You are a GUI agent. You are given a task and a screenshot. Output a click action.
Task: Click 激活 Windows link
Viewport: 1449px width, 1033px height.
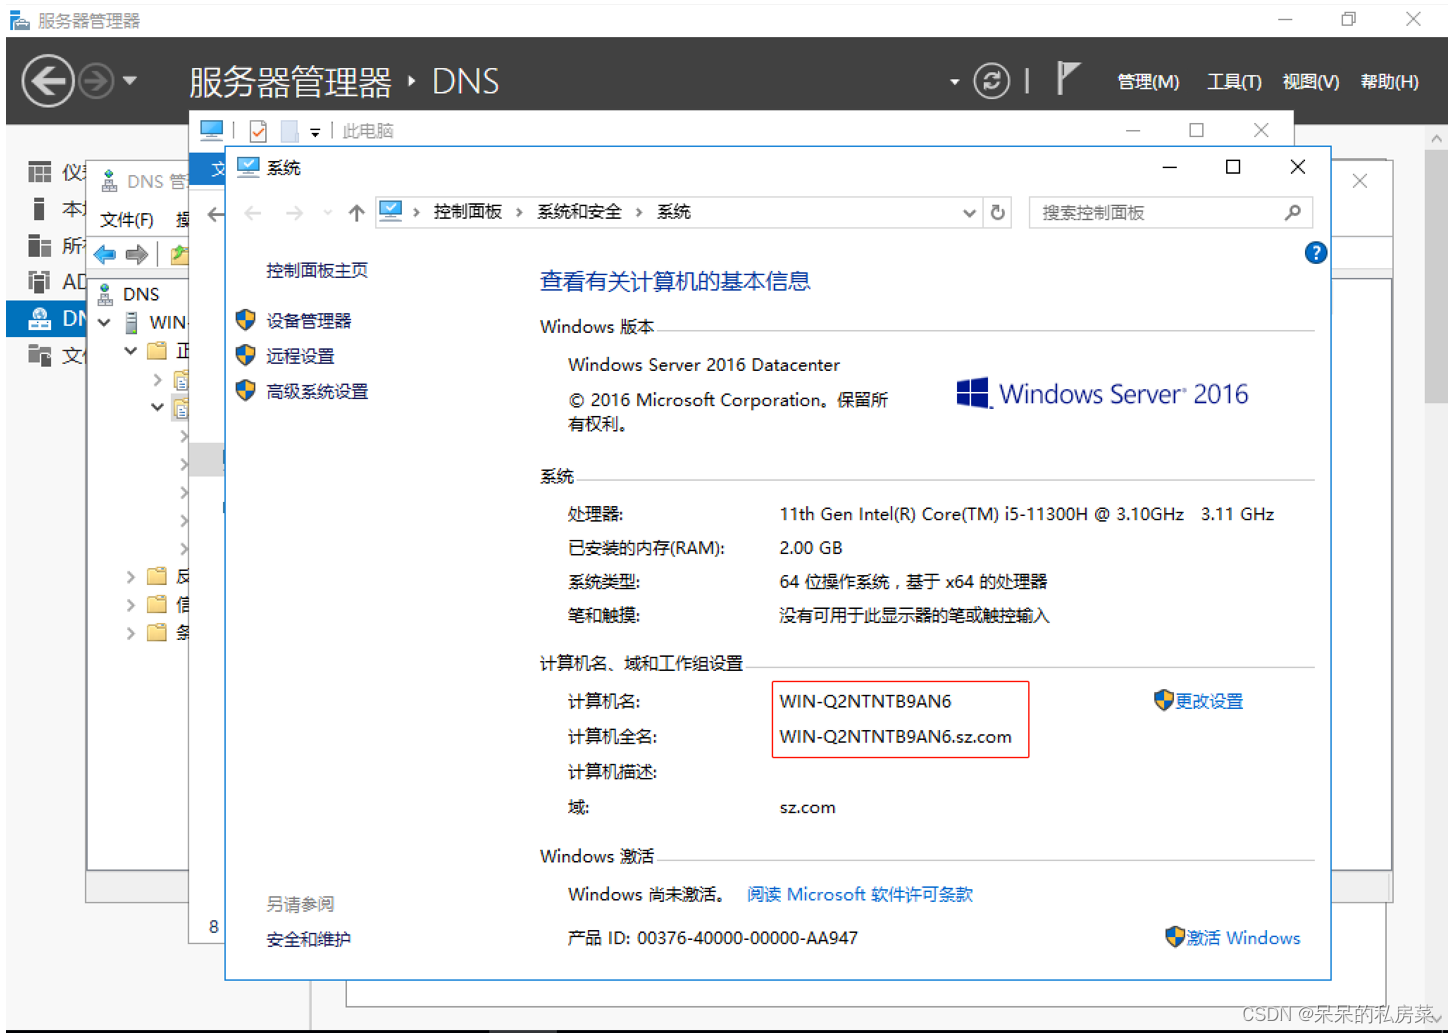pos(1243,938)
